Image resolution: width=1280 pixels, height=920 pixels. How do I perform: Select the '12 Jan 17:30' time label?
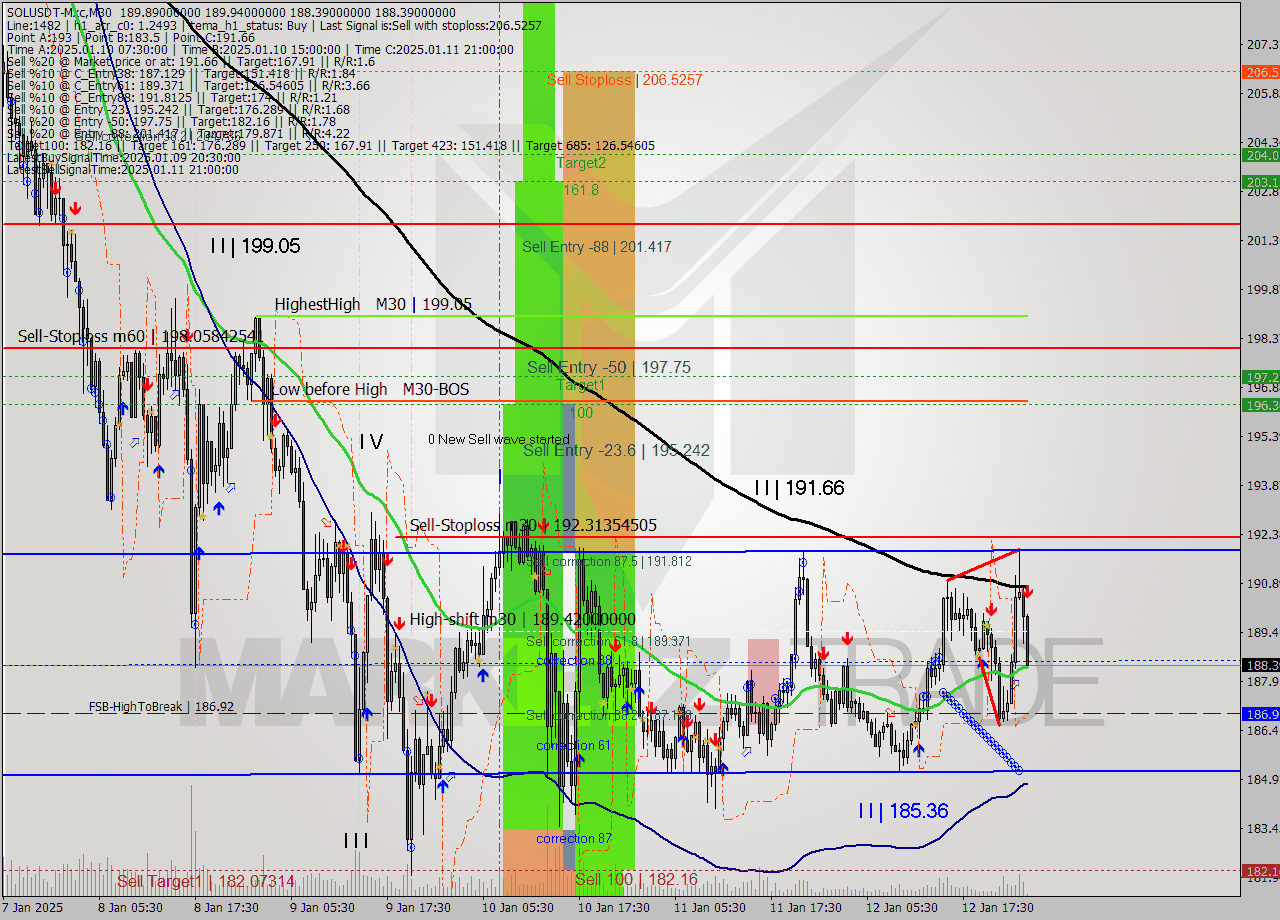pyautogui.click(x=997, y=907)
